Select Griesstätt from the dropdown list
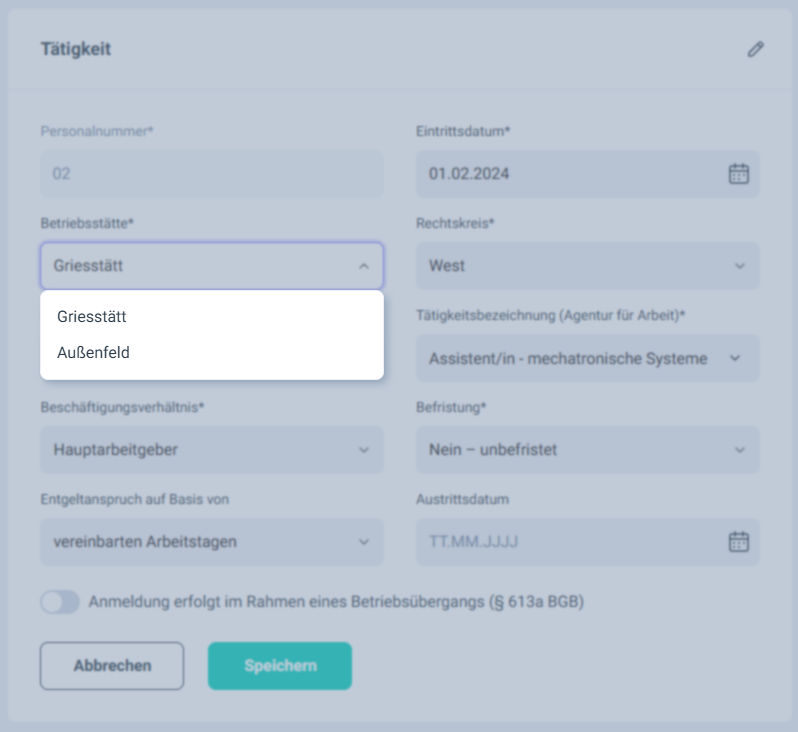 pyautogui.click(x=92, y=316)
